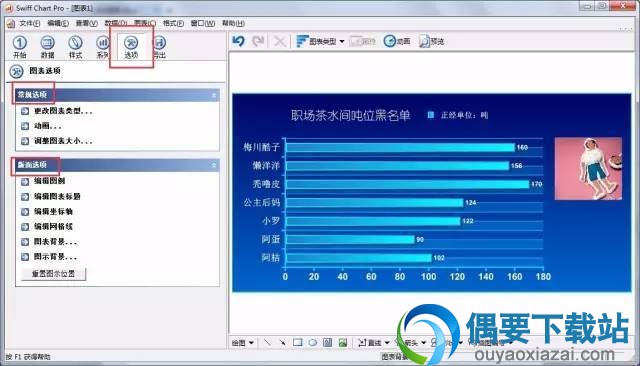
Task: Open the 样式 (Style) step icon
Action: [76, 47]
